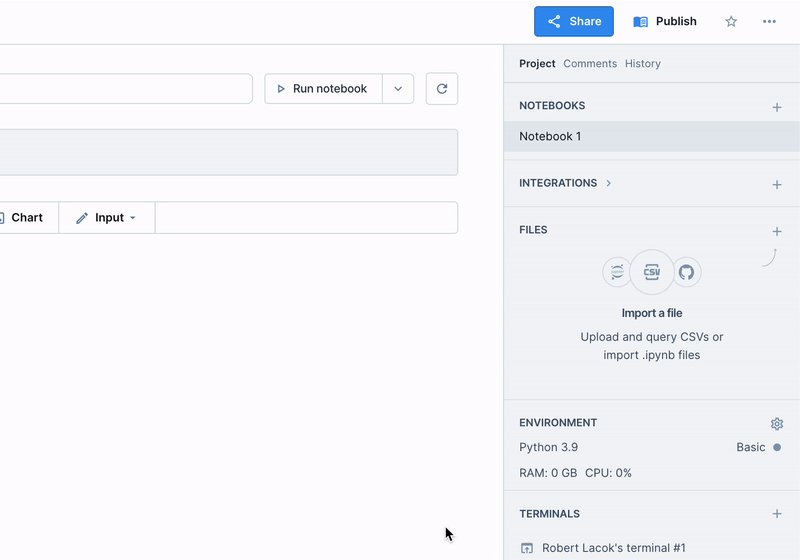Switch to the Comments tab

point(590,63)
